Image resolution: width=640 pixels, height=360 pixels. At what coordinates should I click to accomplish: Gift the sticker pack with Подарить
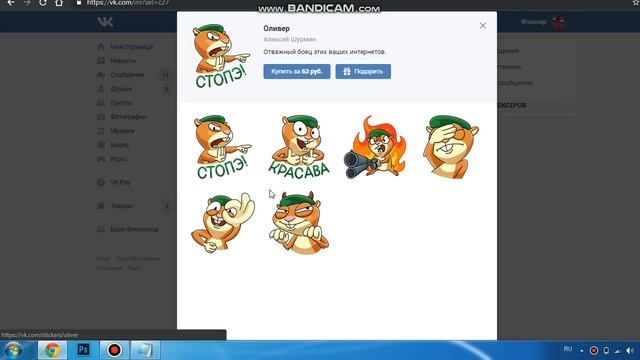363,71
